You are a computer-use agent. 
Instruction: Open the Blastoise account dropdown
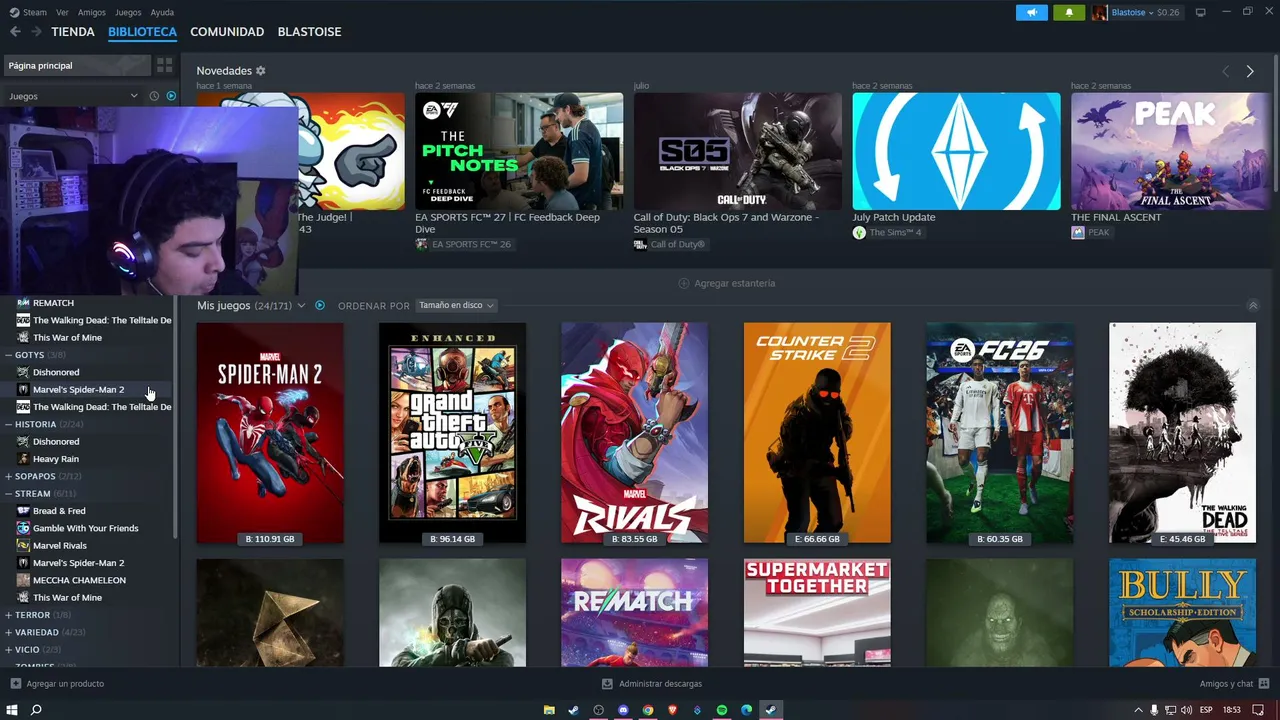click(x=1136, y=12)
